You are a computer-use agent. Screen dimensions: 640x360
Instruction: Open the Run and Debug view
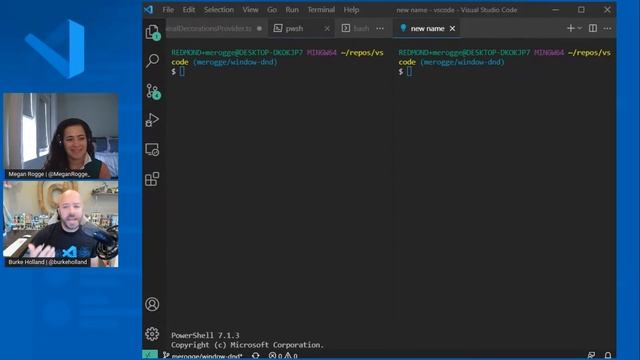pos(152,120)
